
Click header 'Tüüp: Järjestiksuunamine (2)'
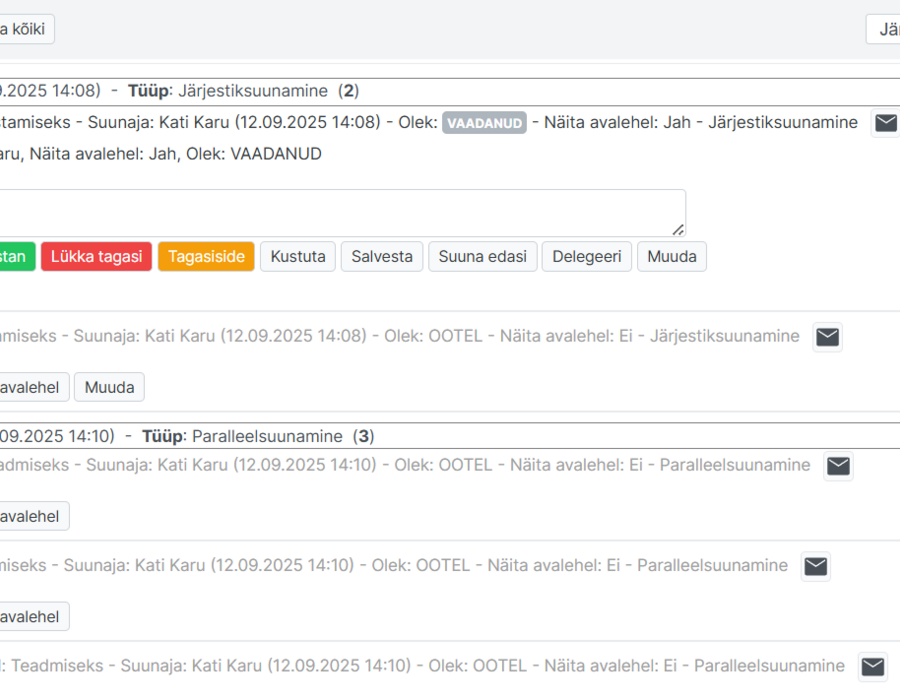click(243, 91)
